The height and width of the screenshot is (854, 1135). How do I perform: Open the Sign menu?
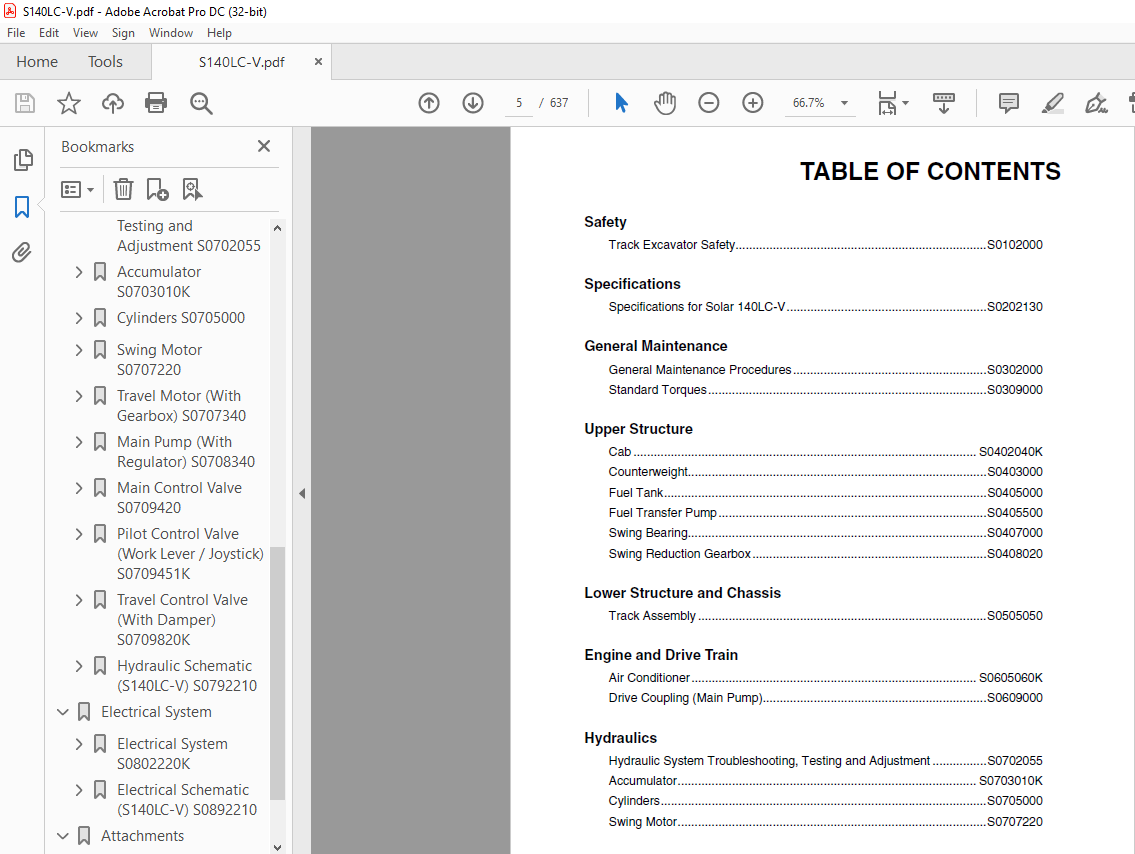123,33
